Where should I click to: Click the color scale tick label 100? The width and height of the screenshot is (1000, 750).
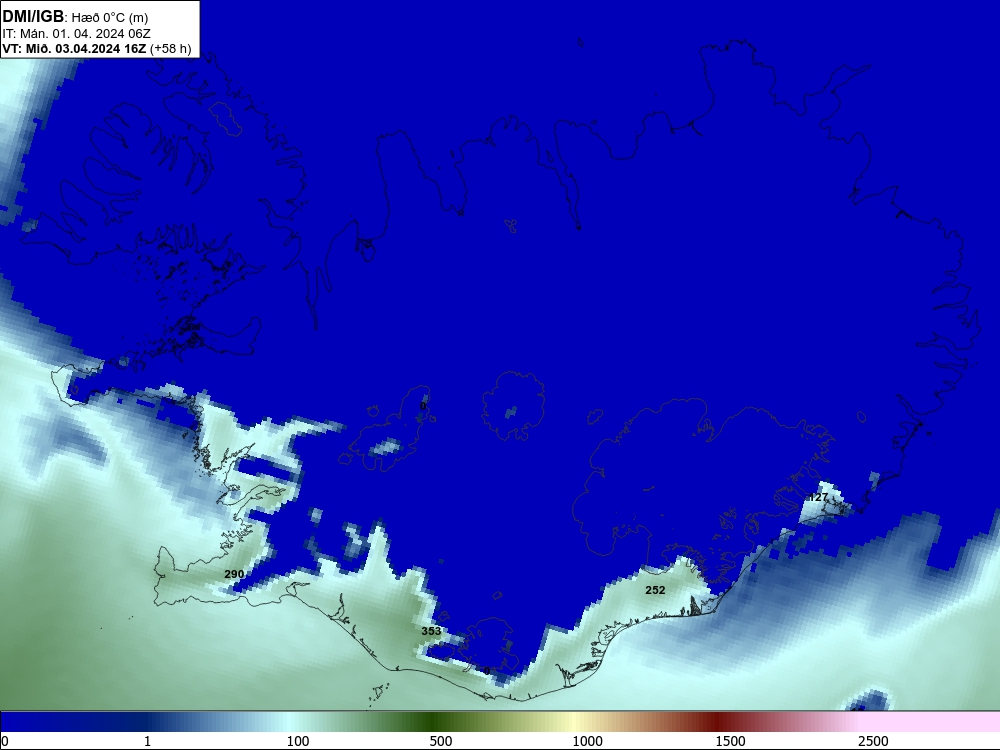click(298, 741)
